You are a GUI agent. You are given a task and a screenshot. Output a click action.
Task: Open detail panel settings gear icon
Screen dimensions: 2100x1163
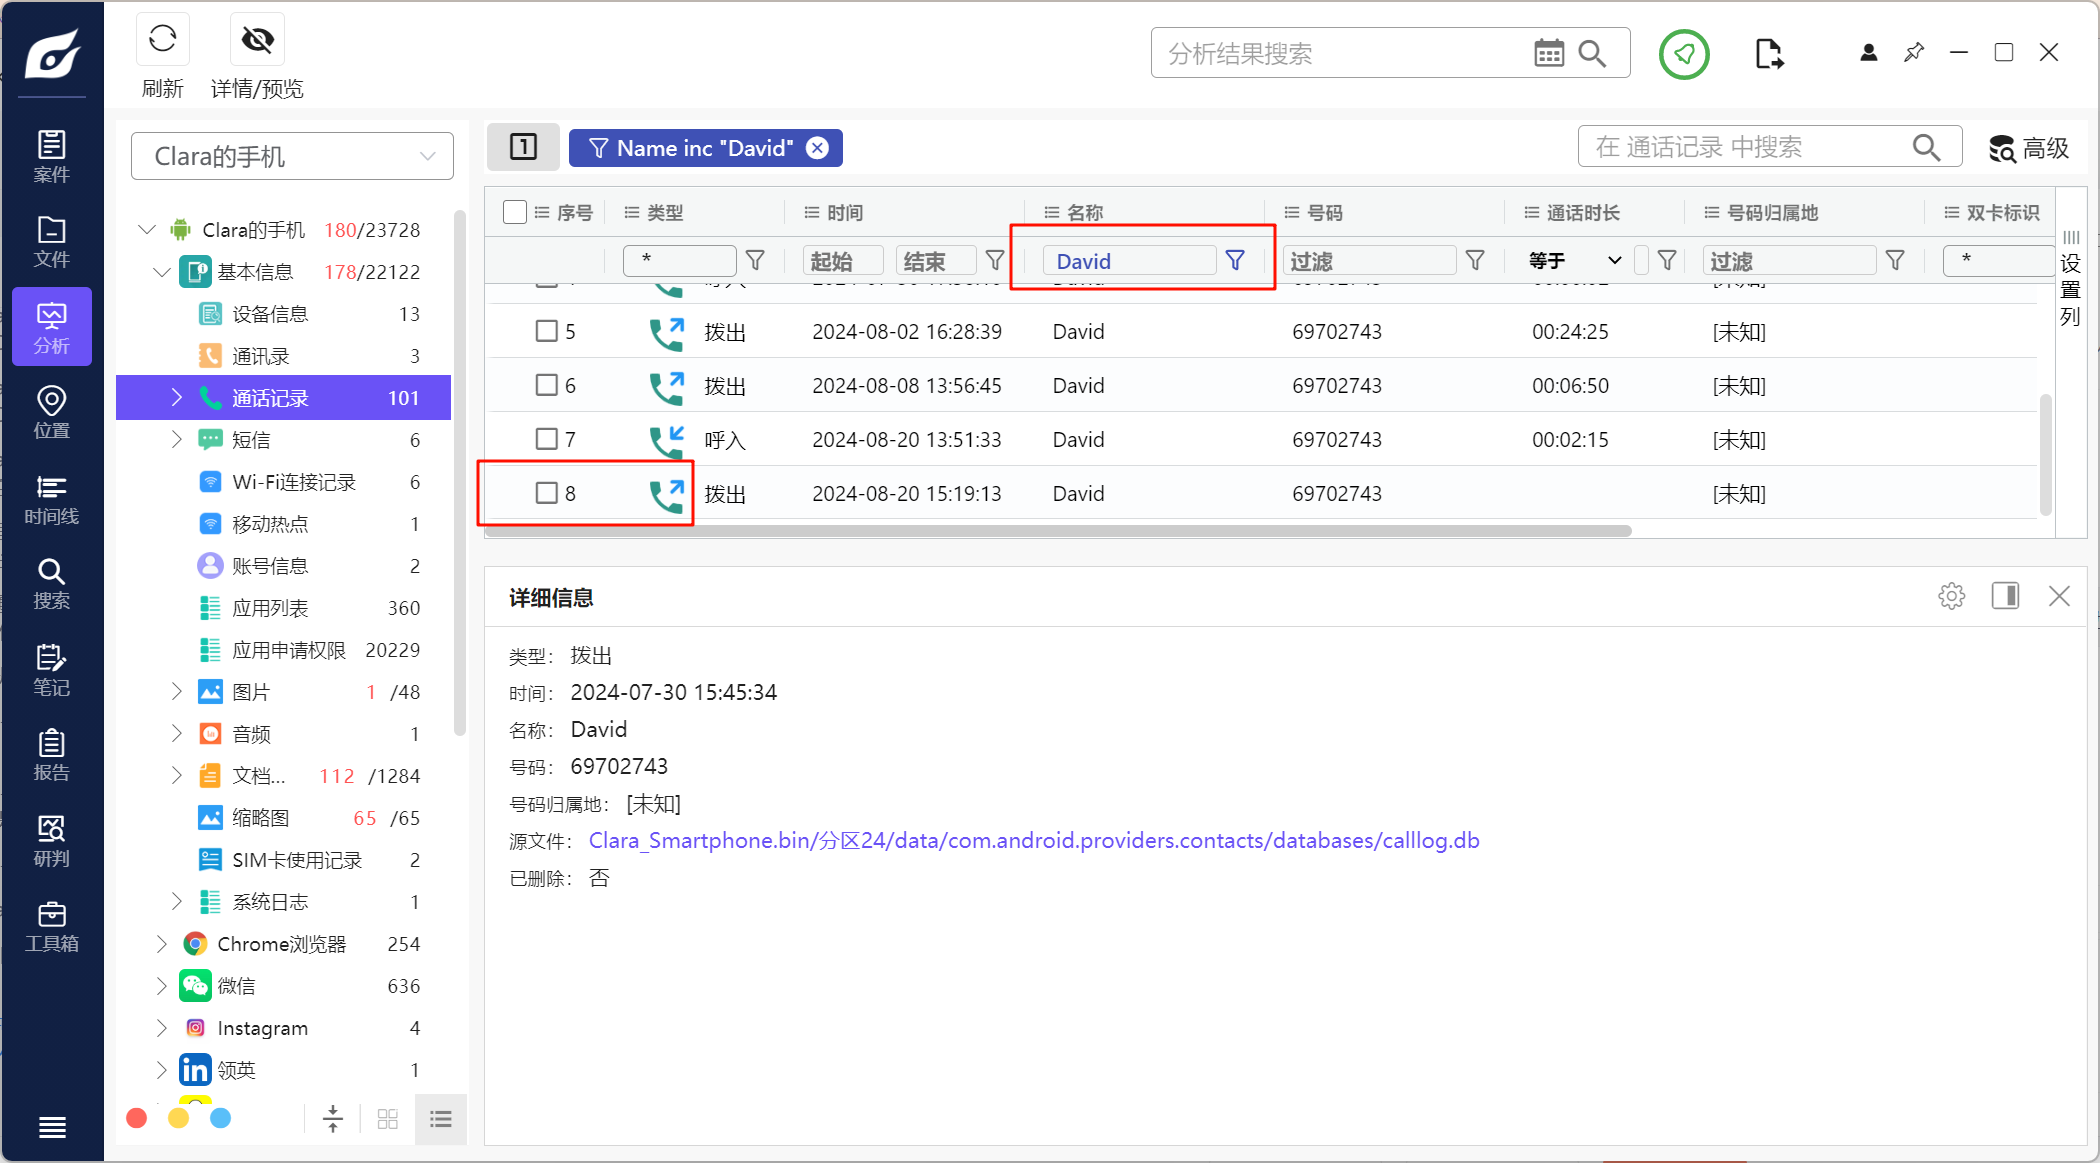point(1951,597)
